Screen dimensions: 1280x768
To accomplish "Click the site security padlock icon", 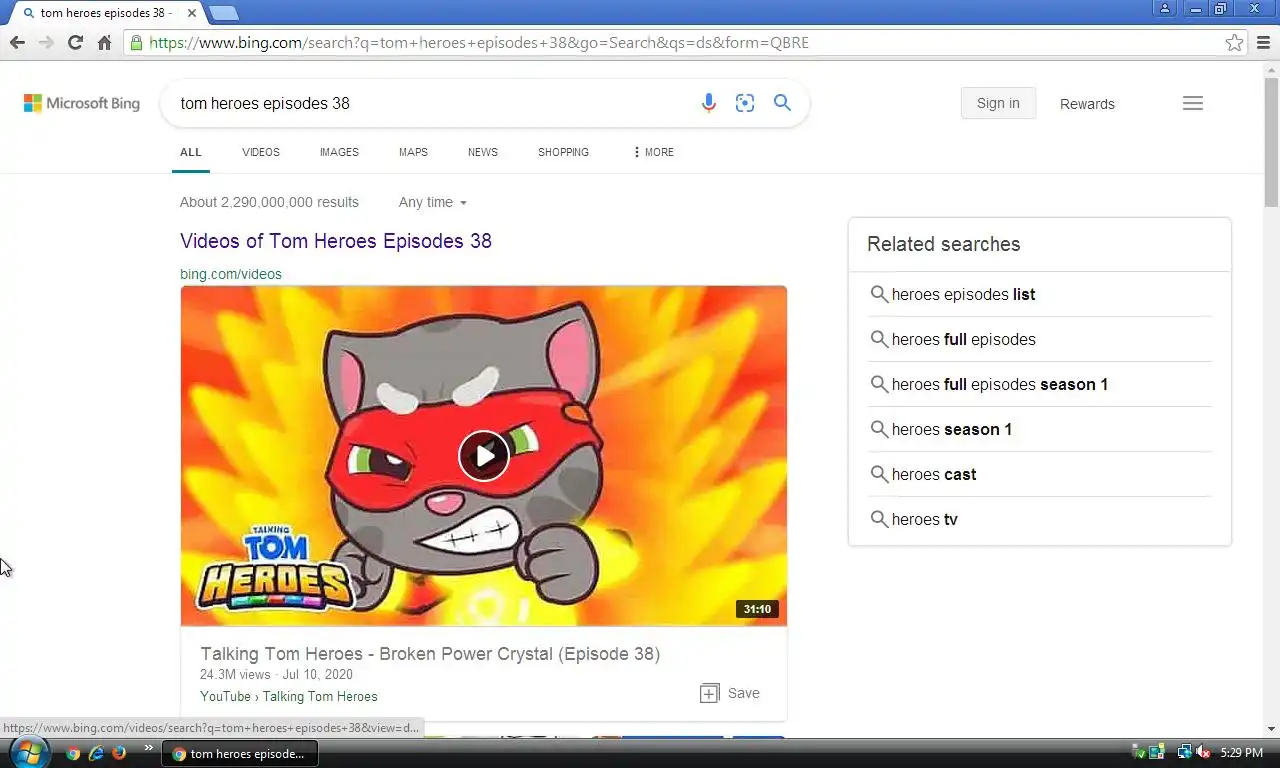I will coord(136,43).
